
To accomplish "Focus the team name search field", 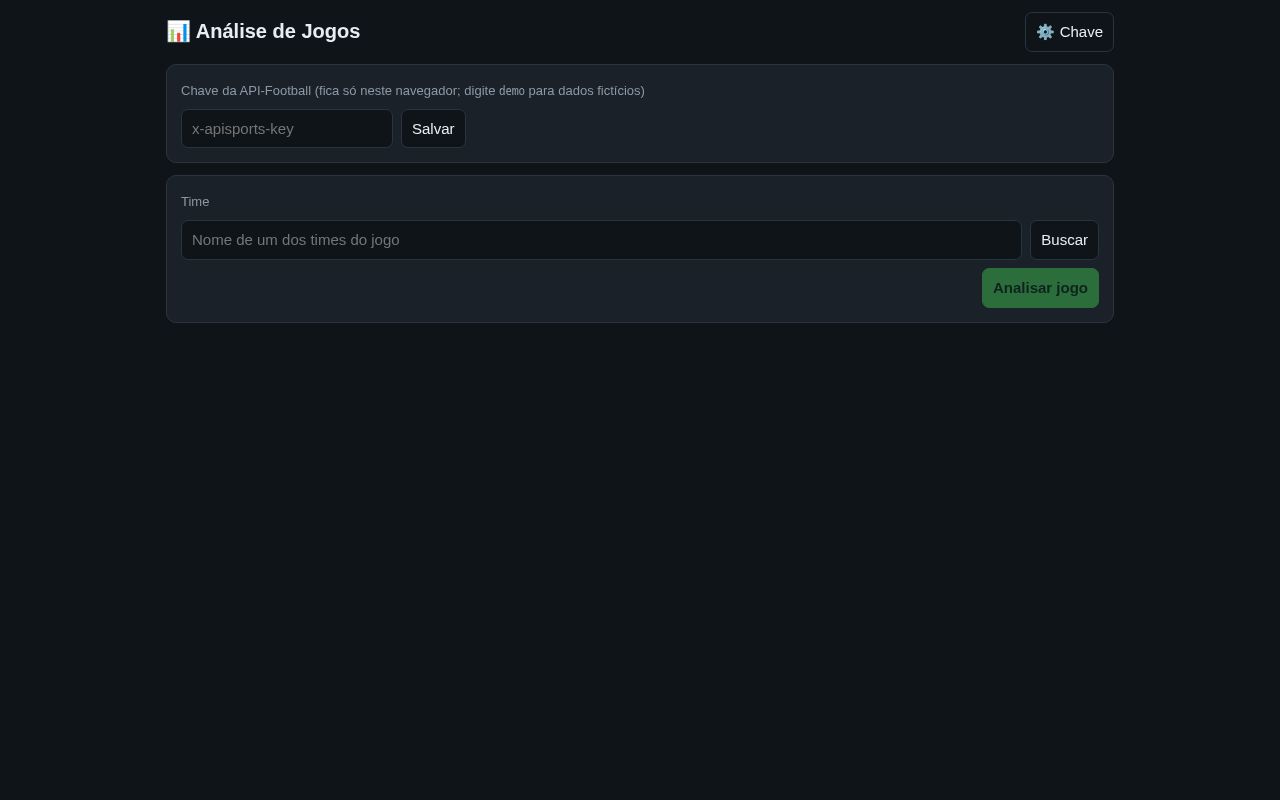I will click(x=601, y=240).
